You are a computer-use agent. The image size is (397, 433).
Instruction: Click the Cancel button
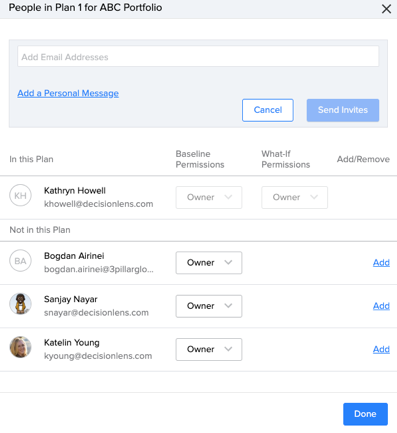[268, 110]
